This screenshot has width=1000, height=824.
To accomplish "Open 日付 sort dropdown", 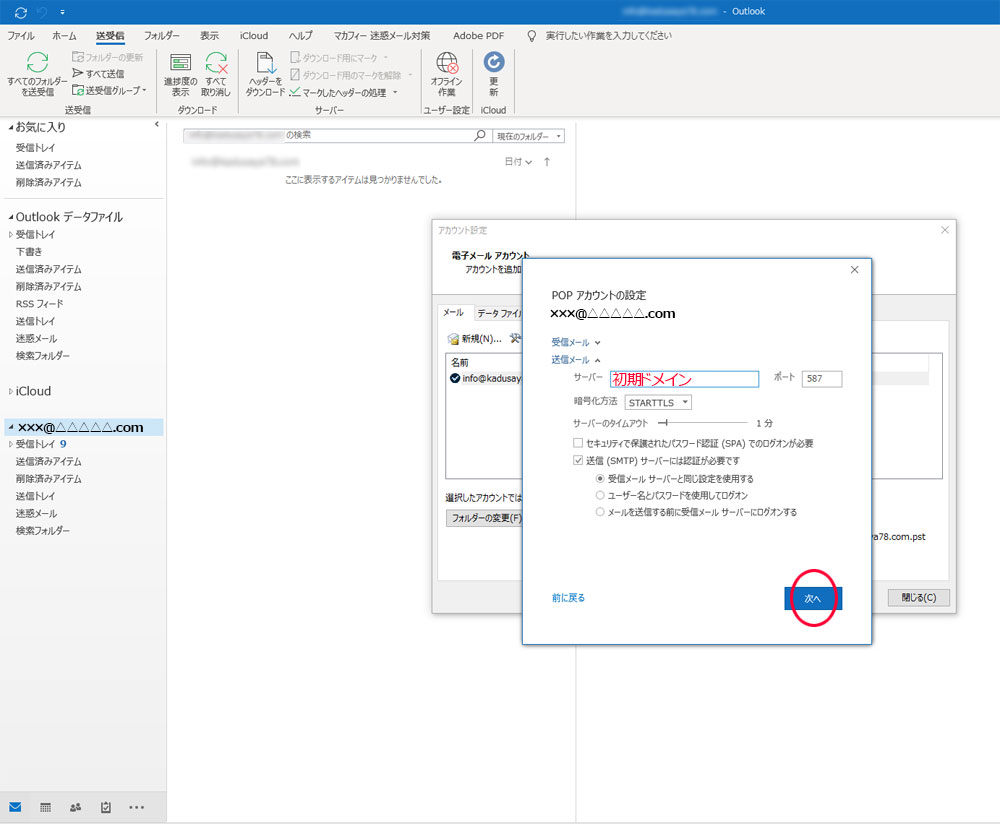I will tap(518, 162).
